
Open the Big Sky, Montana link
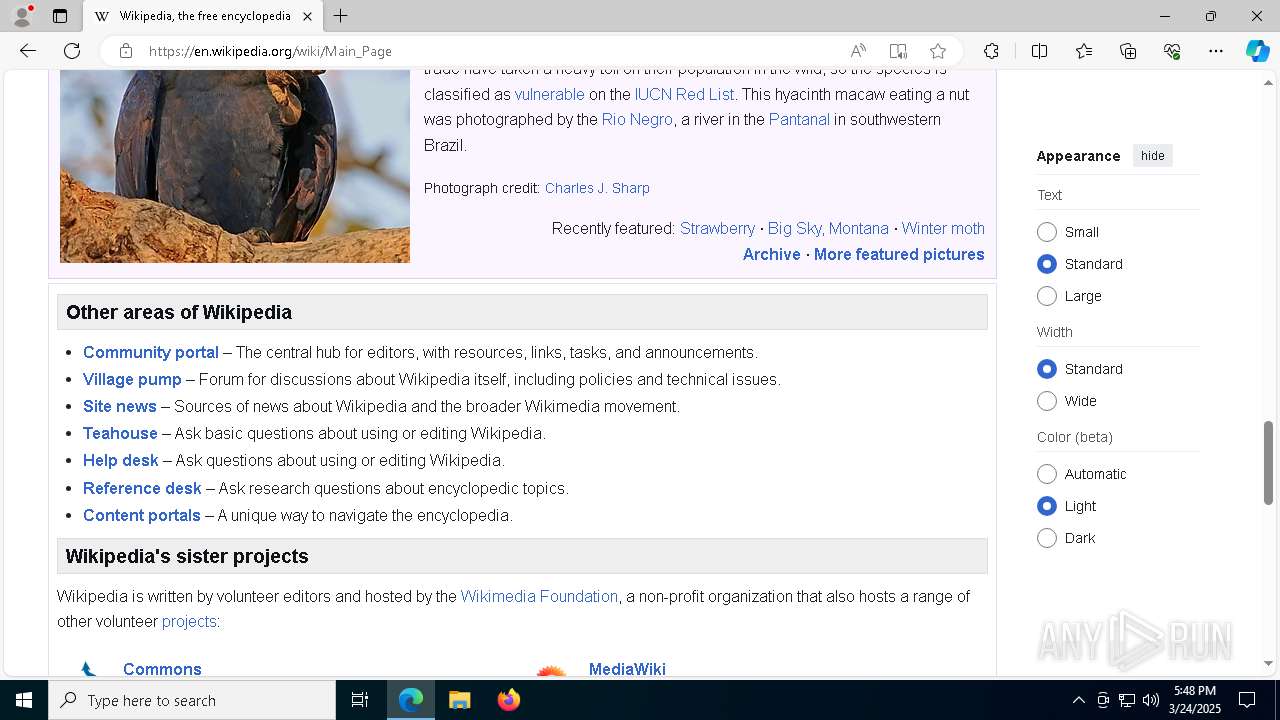tap(828, 228)
